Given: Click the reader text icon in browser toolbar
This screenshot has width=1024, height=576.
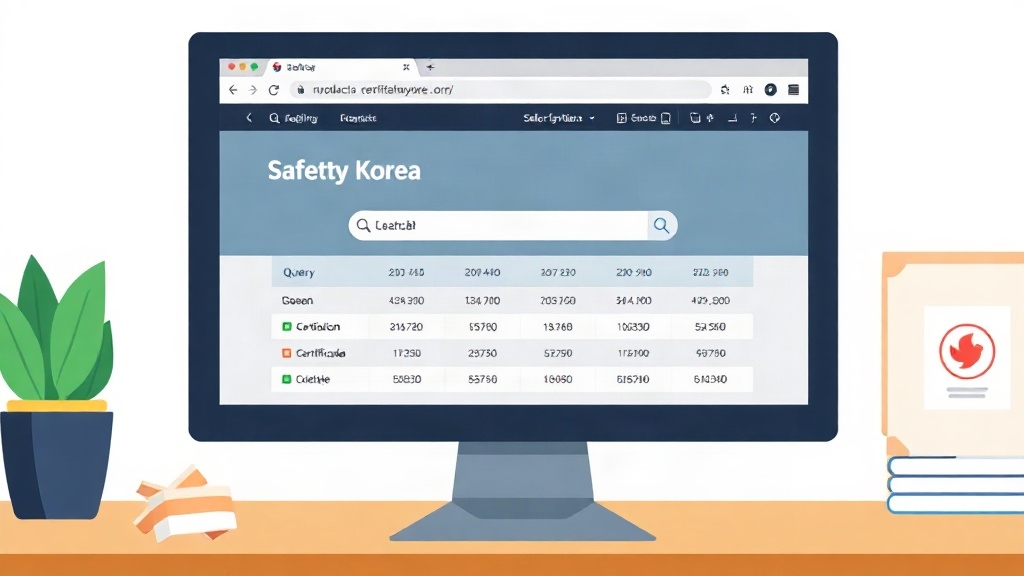Looking at the screenshot, I should [x=748, y=90].
